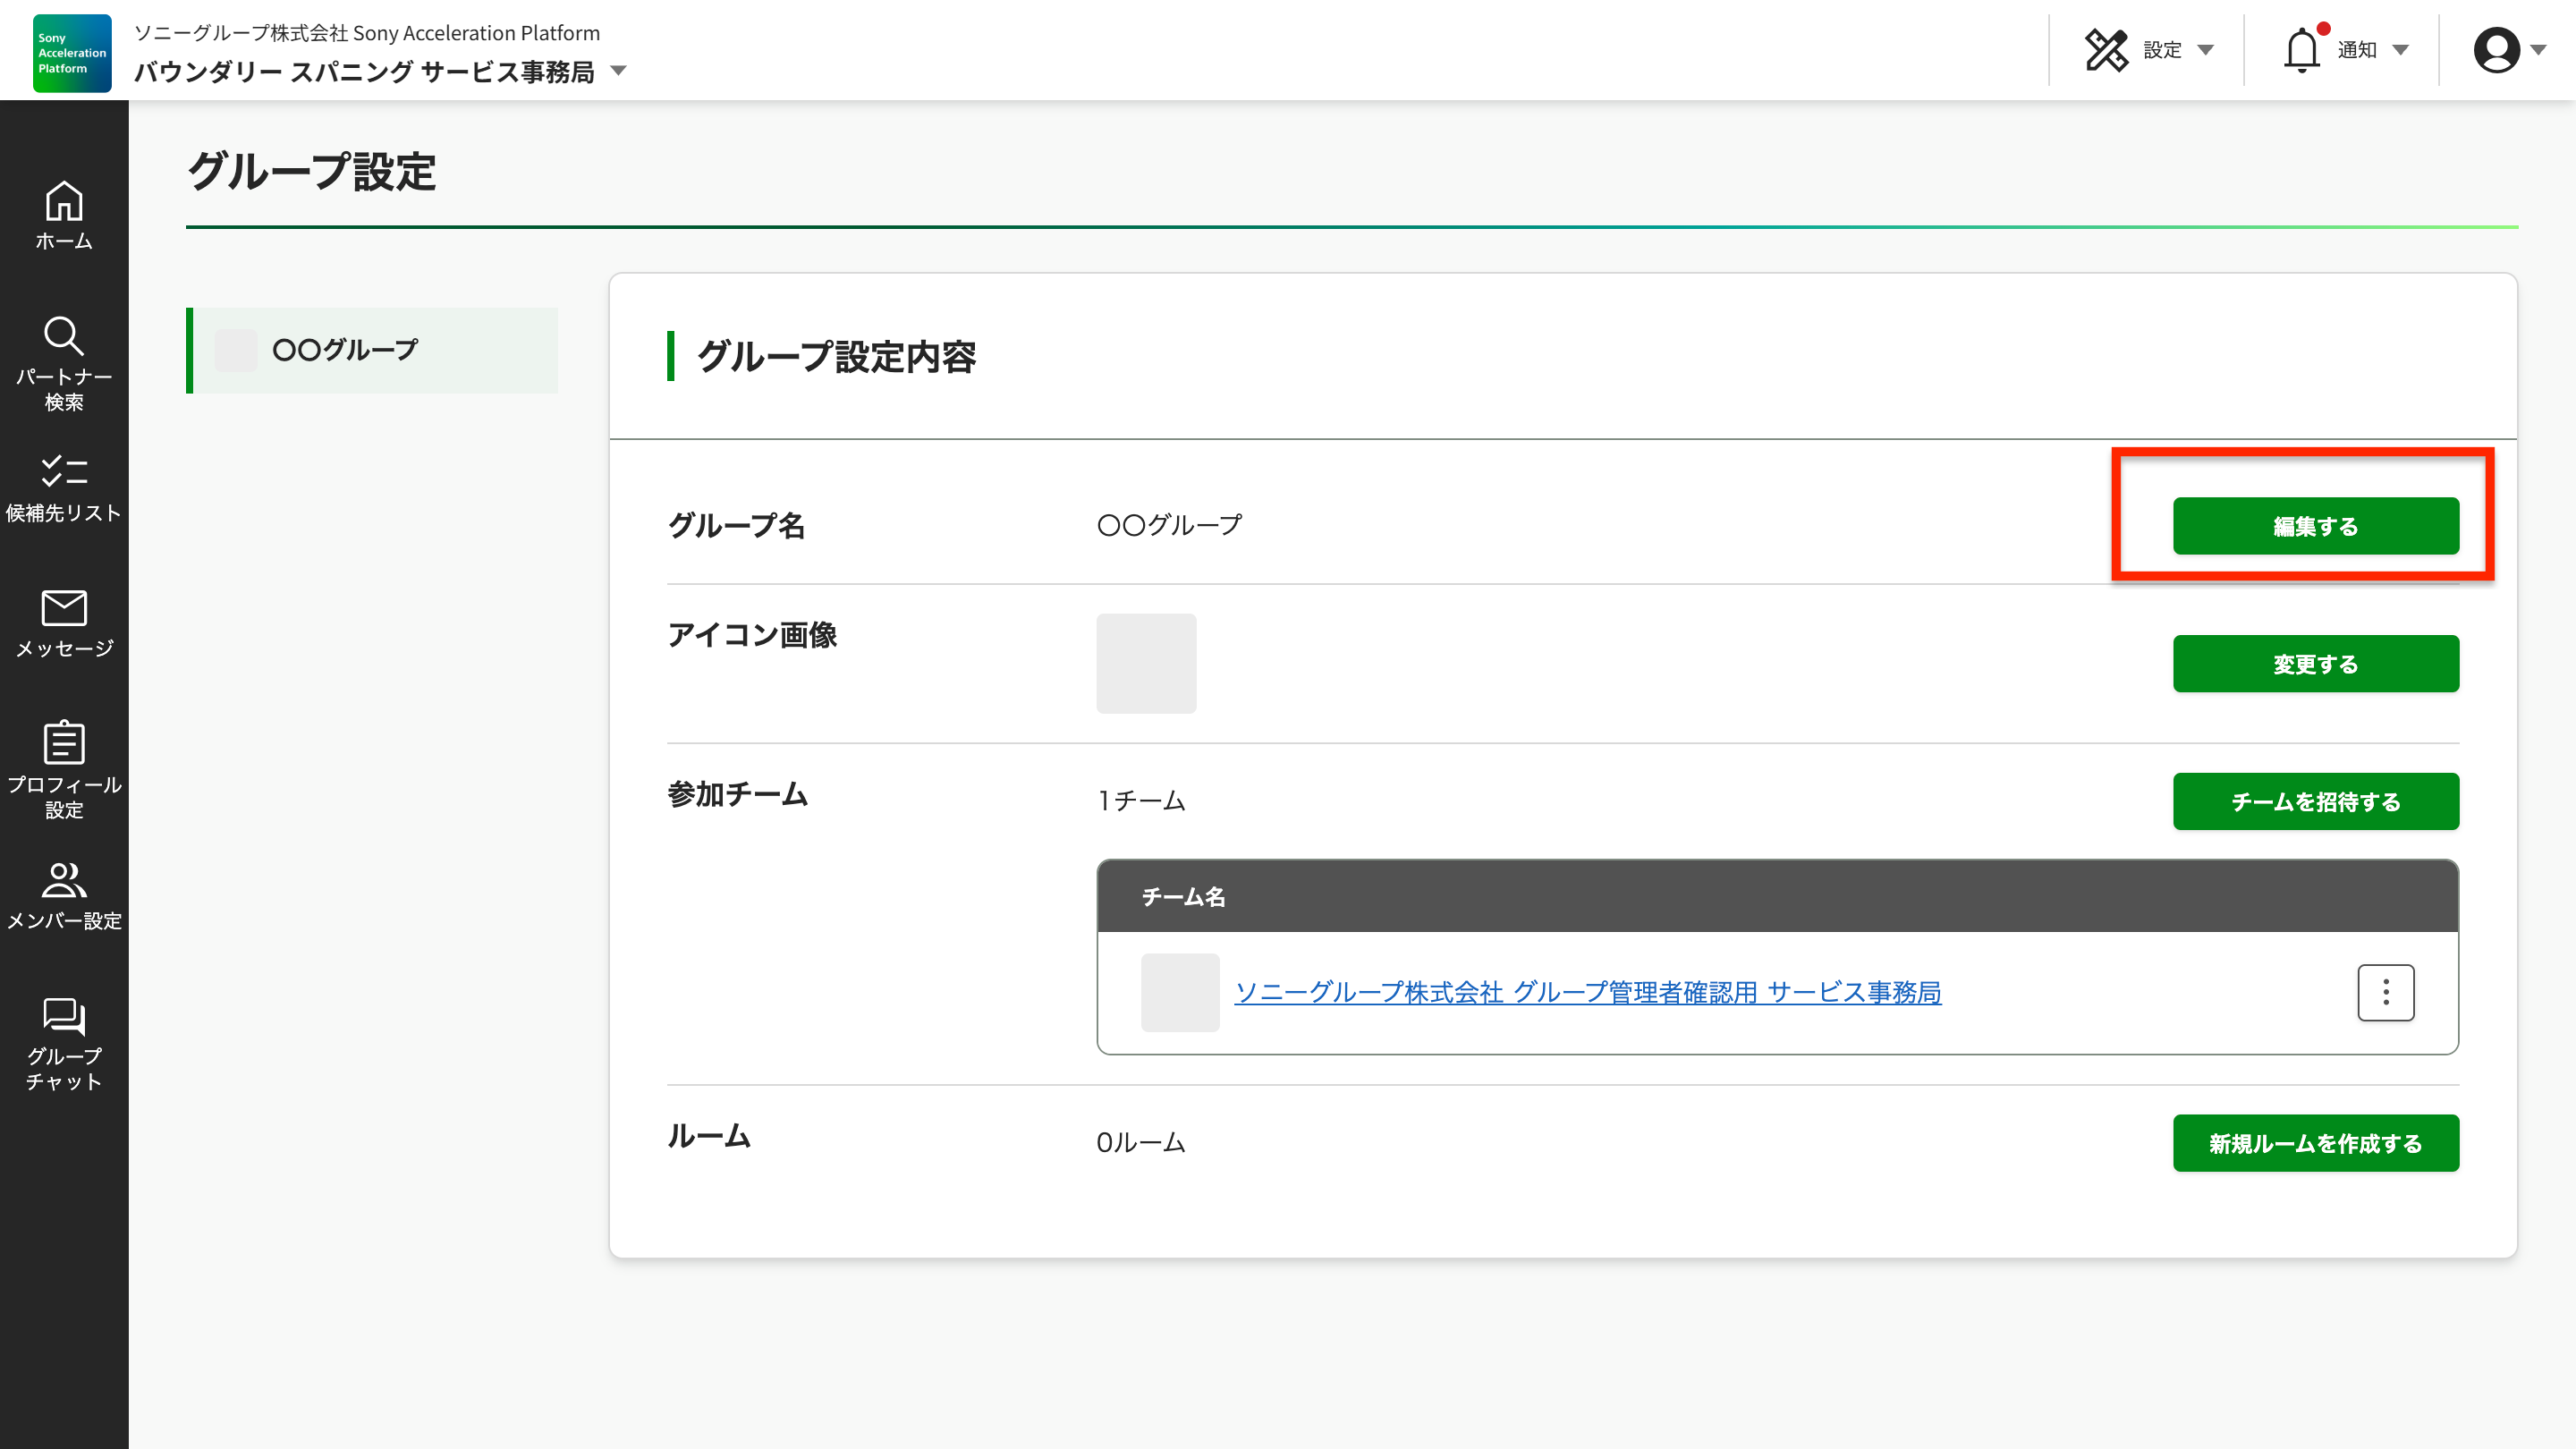
Task: Expand the team switcher dropdown in header
Action: 619,71
